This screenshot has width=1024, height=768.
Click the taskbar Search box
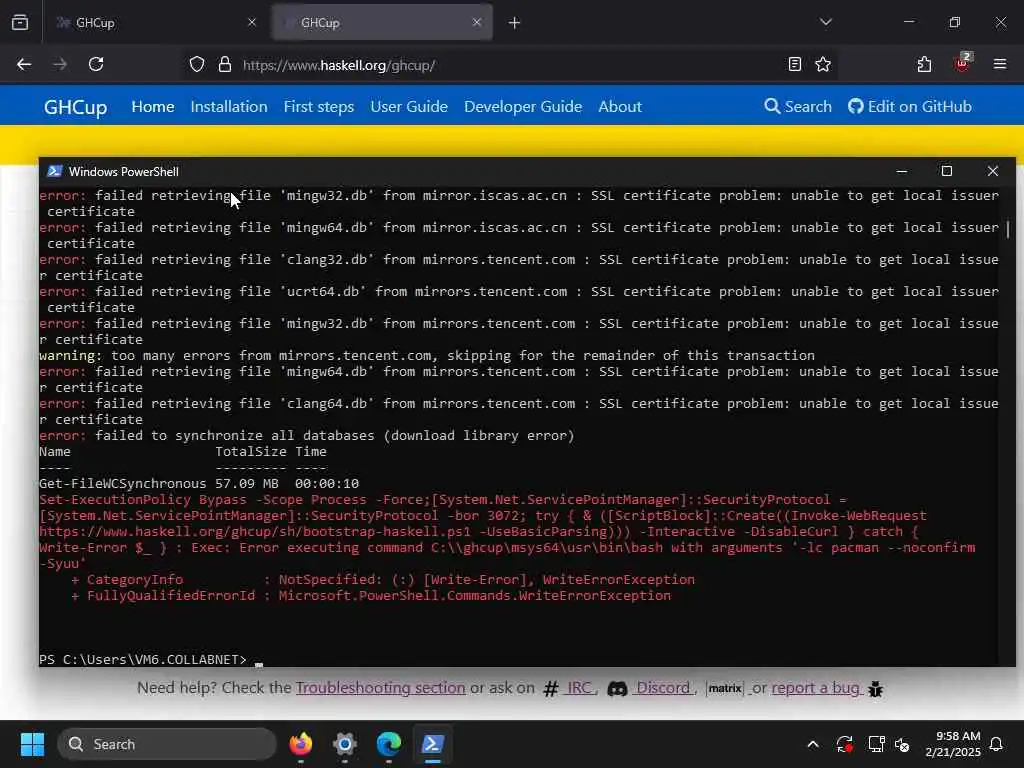167,744
